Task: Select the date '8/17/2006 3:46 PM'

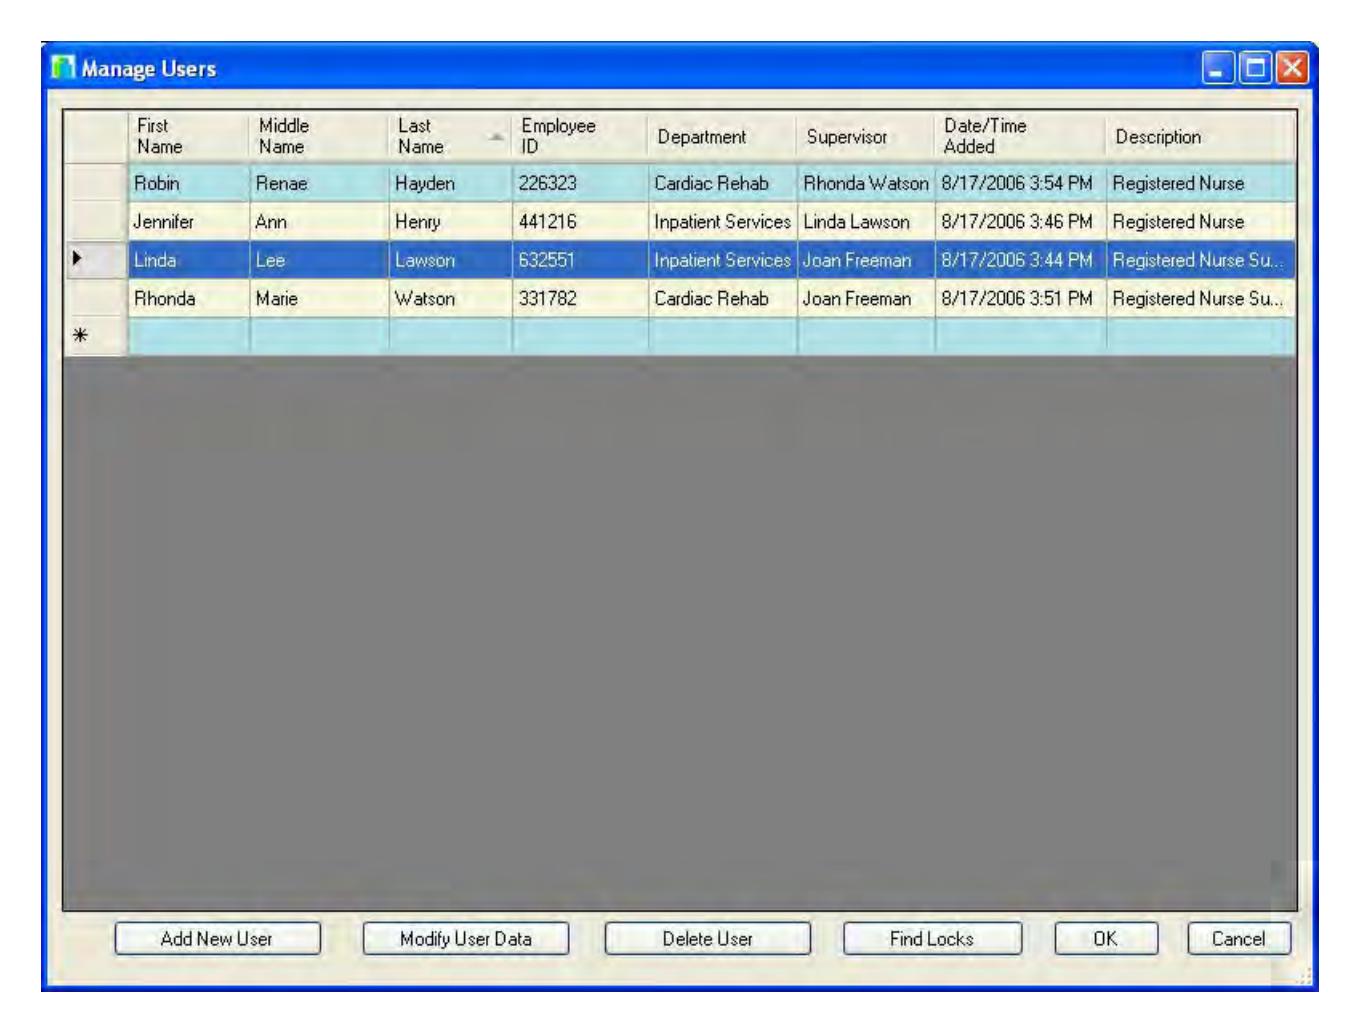Action: point(1021,222)
